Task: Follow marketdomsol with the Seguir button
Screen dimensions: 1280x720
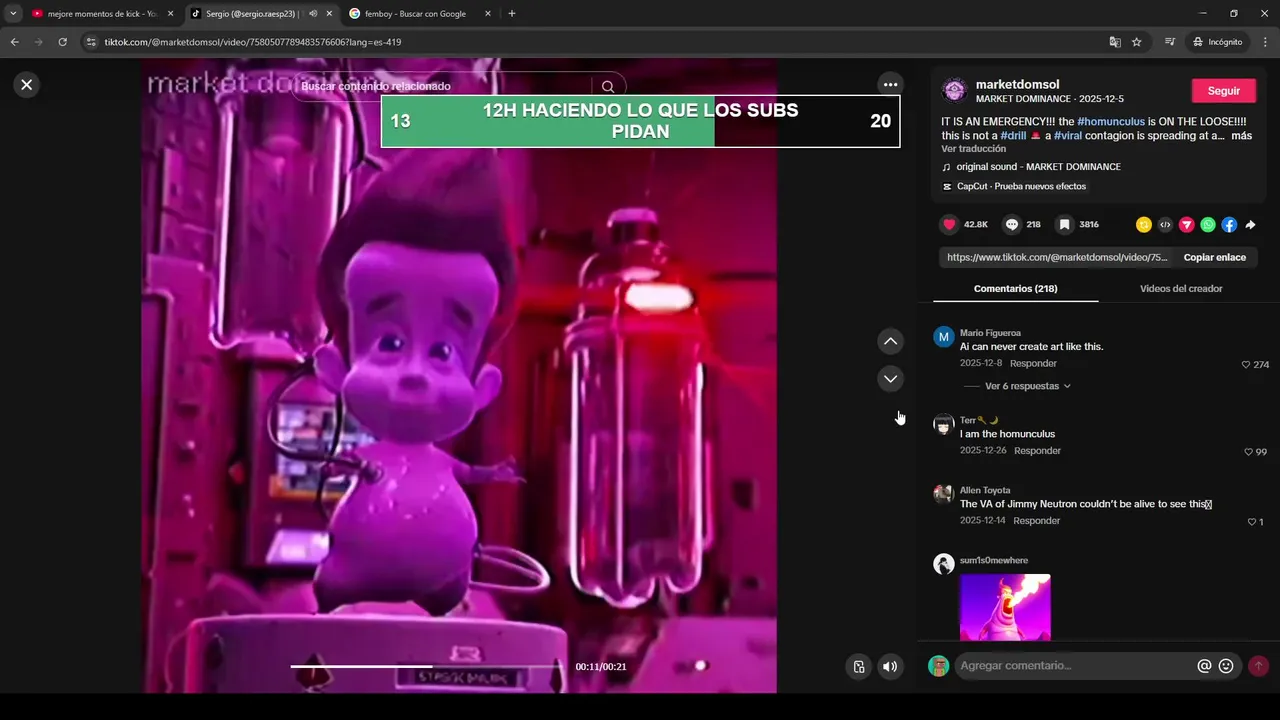Action: click(x=1224, y=91)
